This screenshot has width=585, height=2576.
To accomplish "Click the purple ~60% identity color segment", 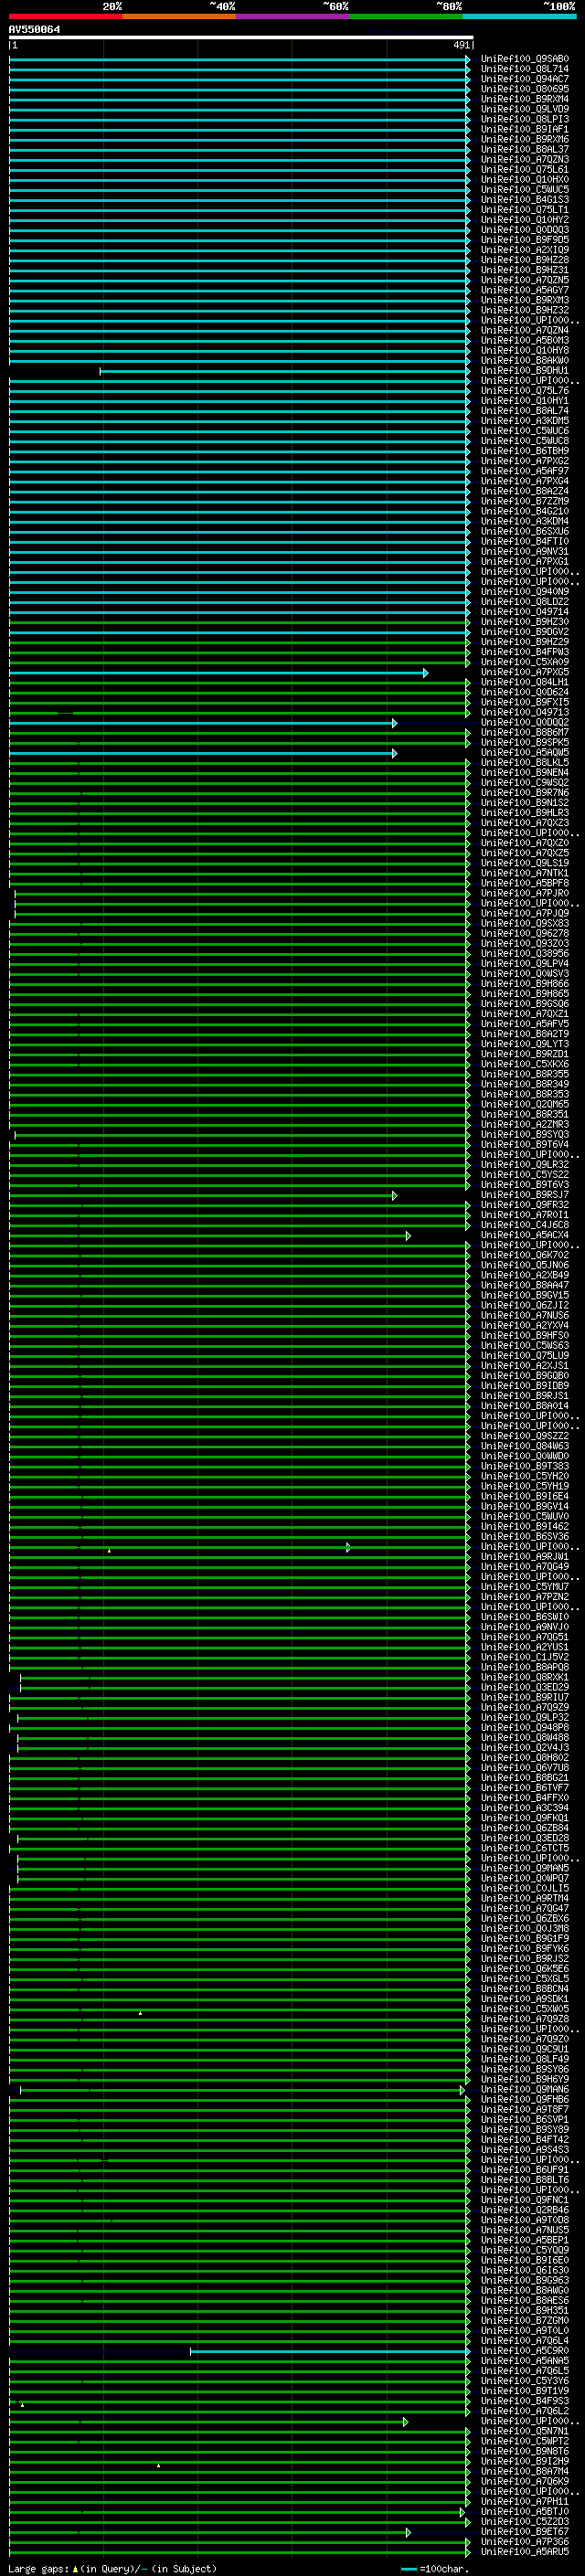I will click(292, 16).
